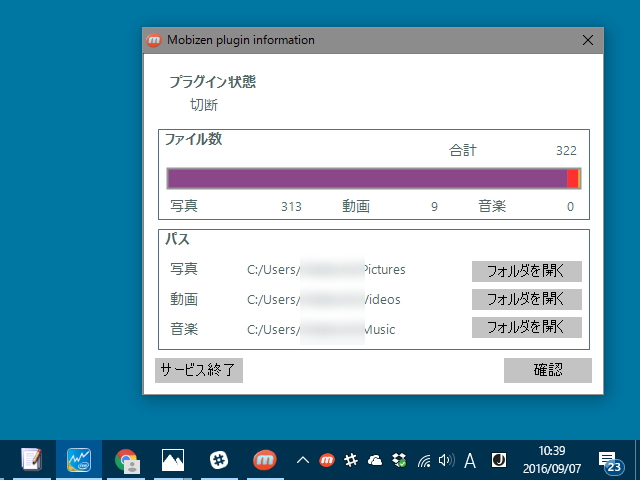Click the 切断 plugin status text
Image resolution: width=640 pixels, height=480 pixels.
tap(204, 105)
